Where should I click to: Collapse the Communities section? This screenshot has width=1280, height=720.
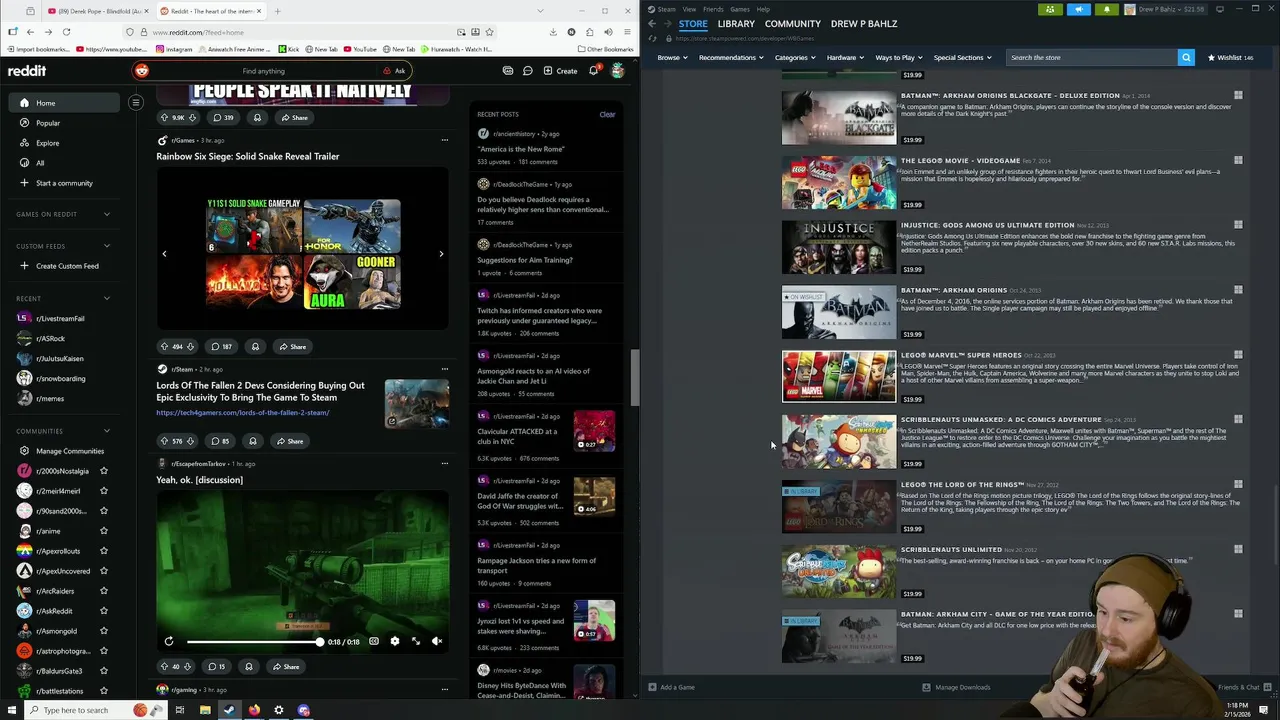point(107,431)
